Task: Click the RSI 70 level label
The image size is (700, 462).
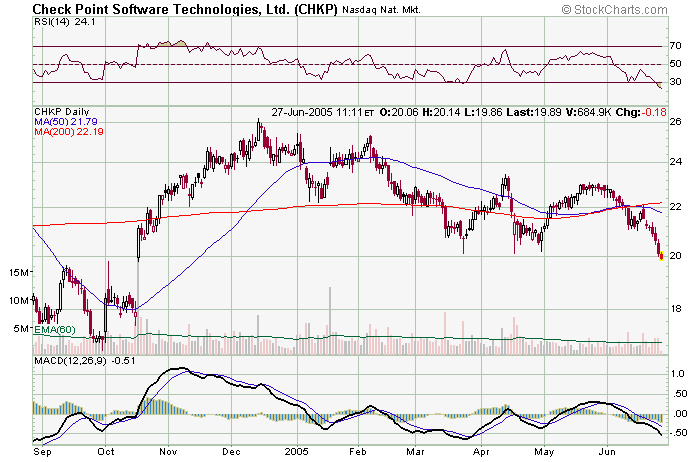Action: 675,46
